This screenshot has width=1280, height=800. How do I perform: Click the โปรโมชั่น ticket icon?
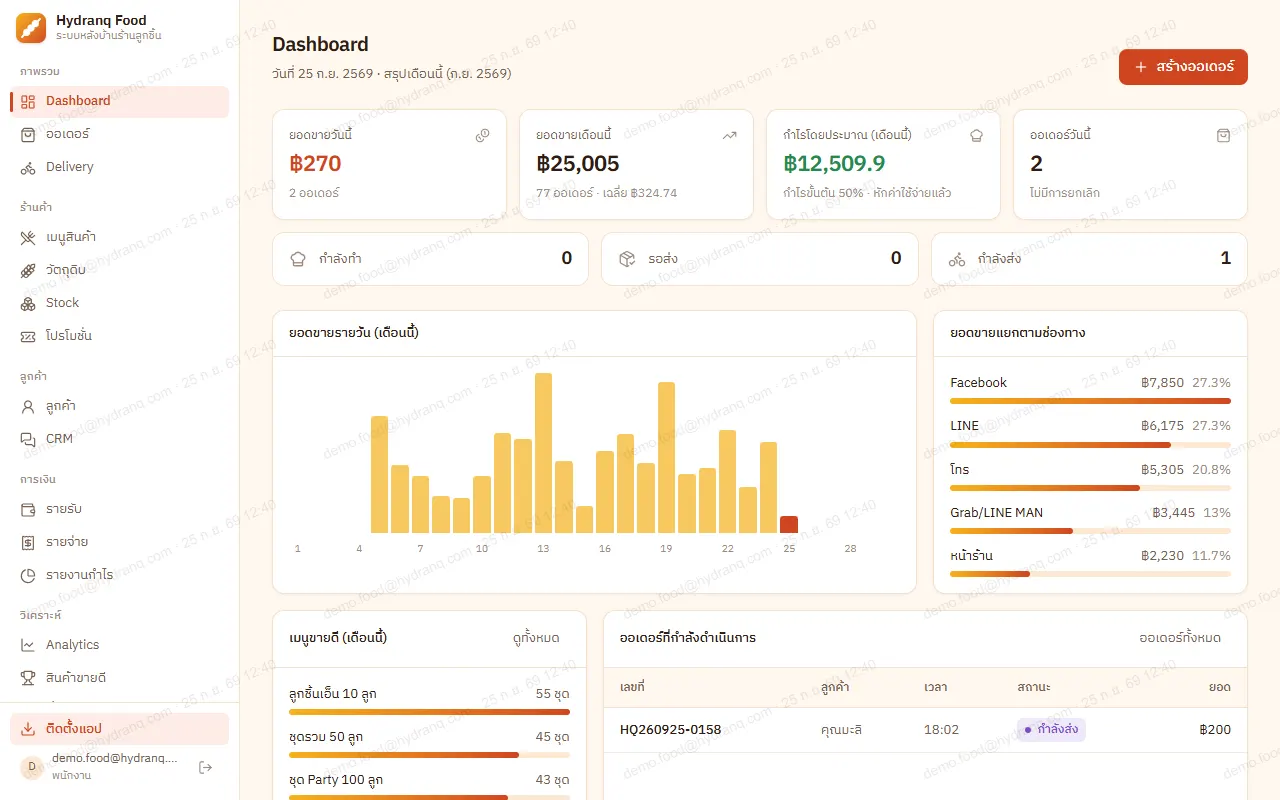28,336
